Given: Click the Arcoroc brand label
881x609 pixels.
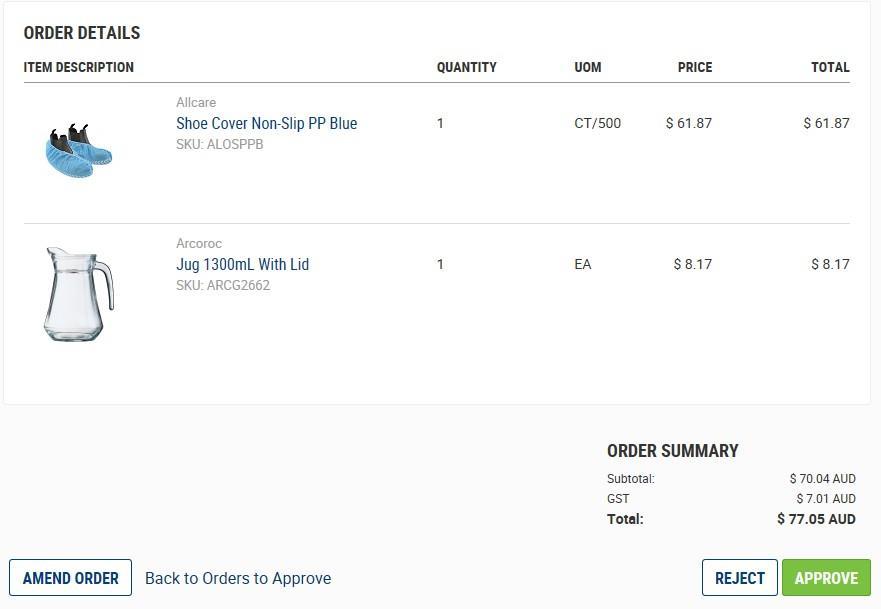Looking at the screenshot, I should pyautogui.click(x=199, y=243).
